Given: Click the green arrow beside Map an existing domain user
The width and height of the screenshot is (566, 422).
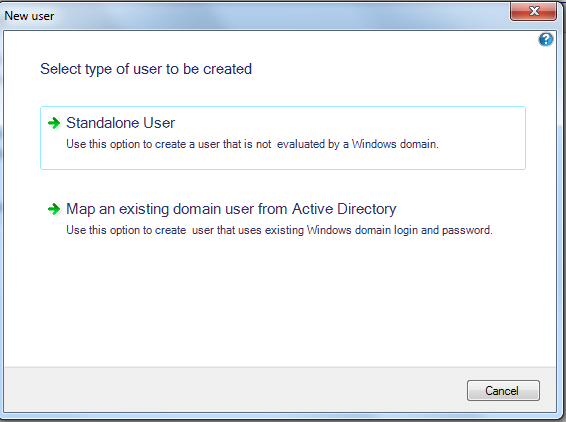Looking at the screenshot, I should tap(54, 209).
